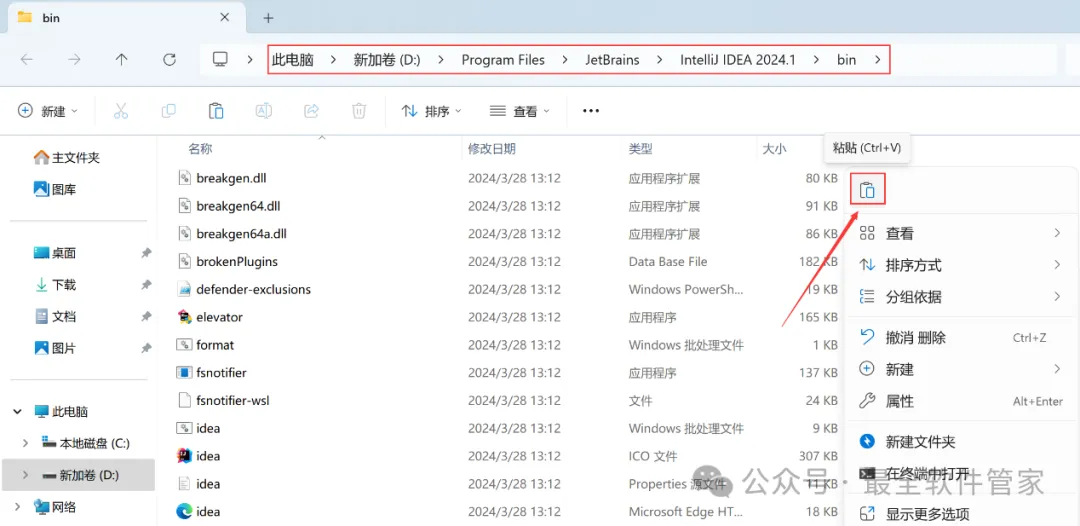Click the monitor icon in address bar
Viewport: 1080px width, 526px height.
click(x=220, y=60)
